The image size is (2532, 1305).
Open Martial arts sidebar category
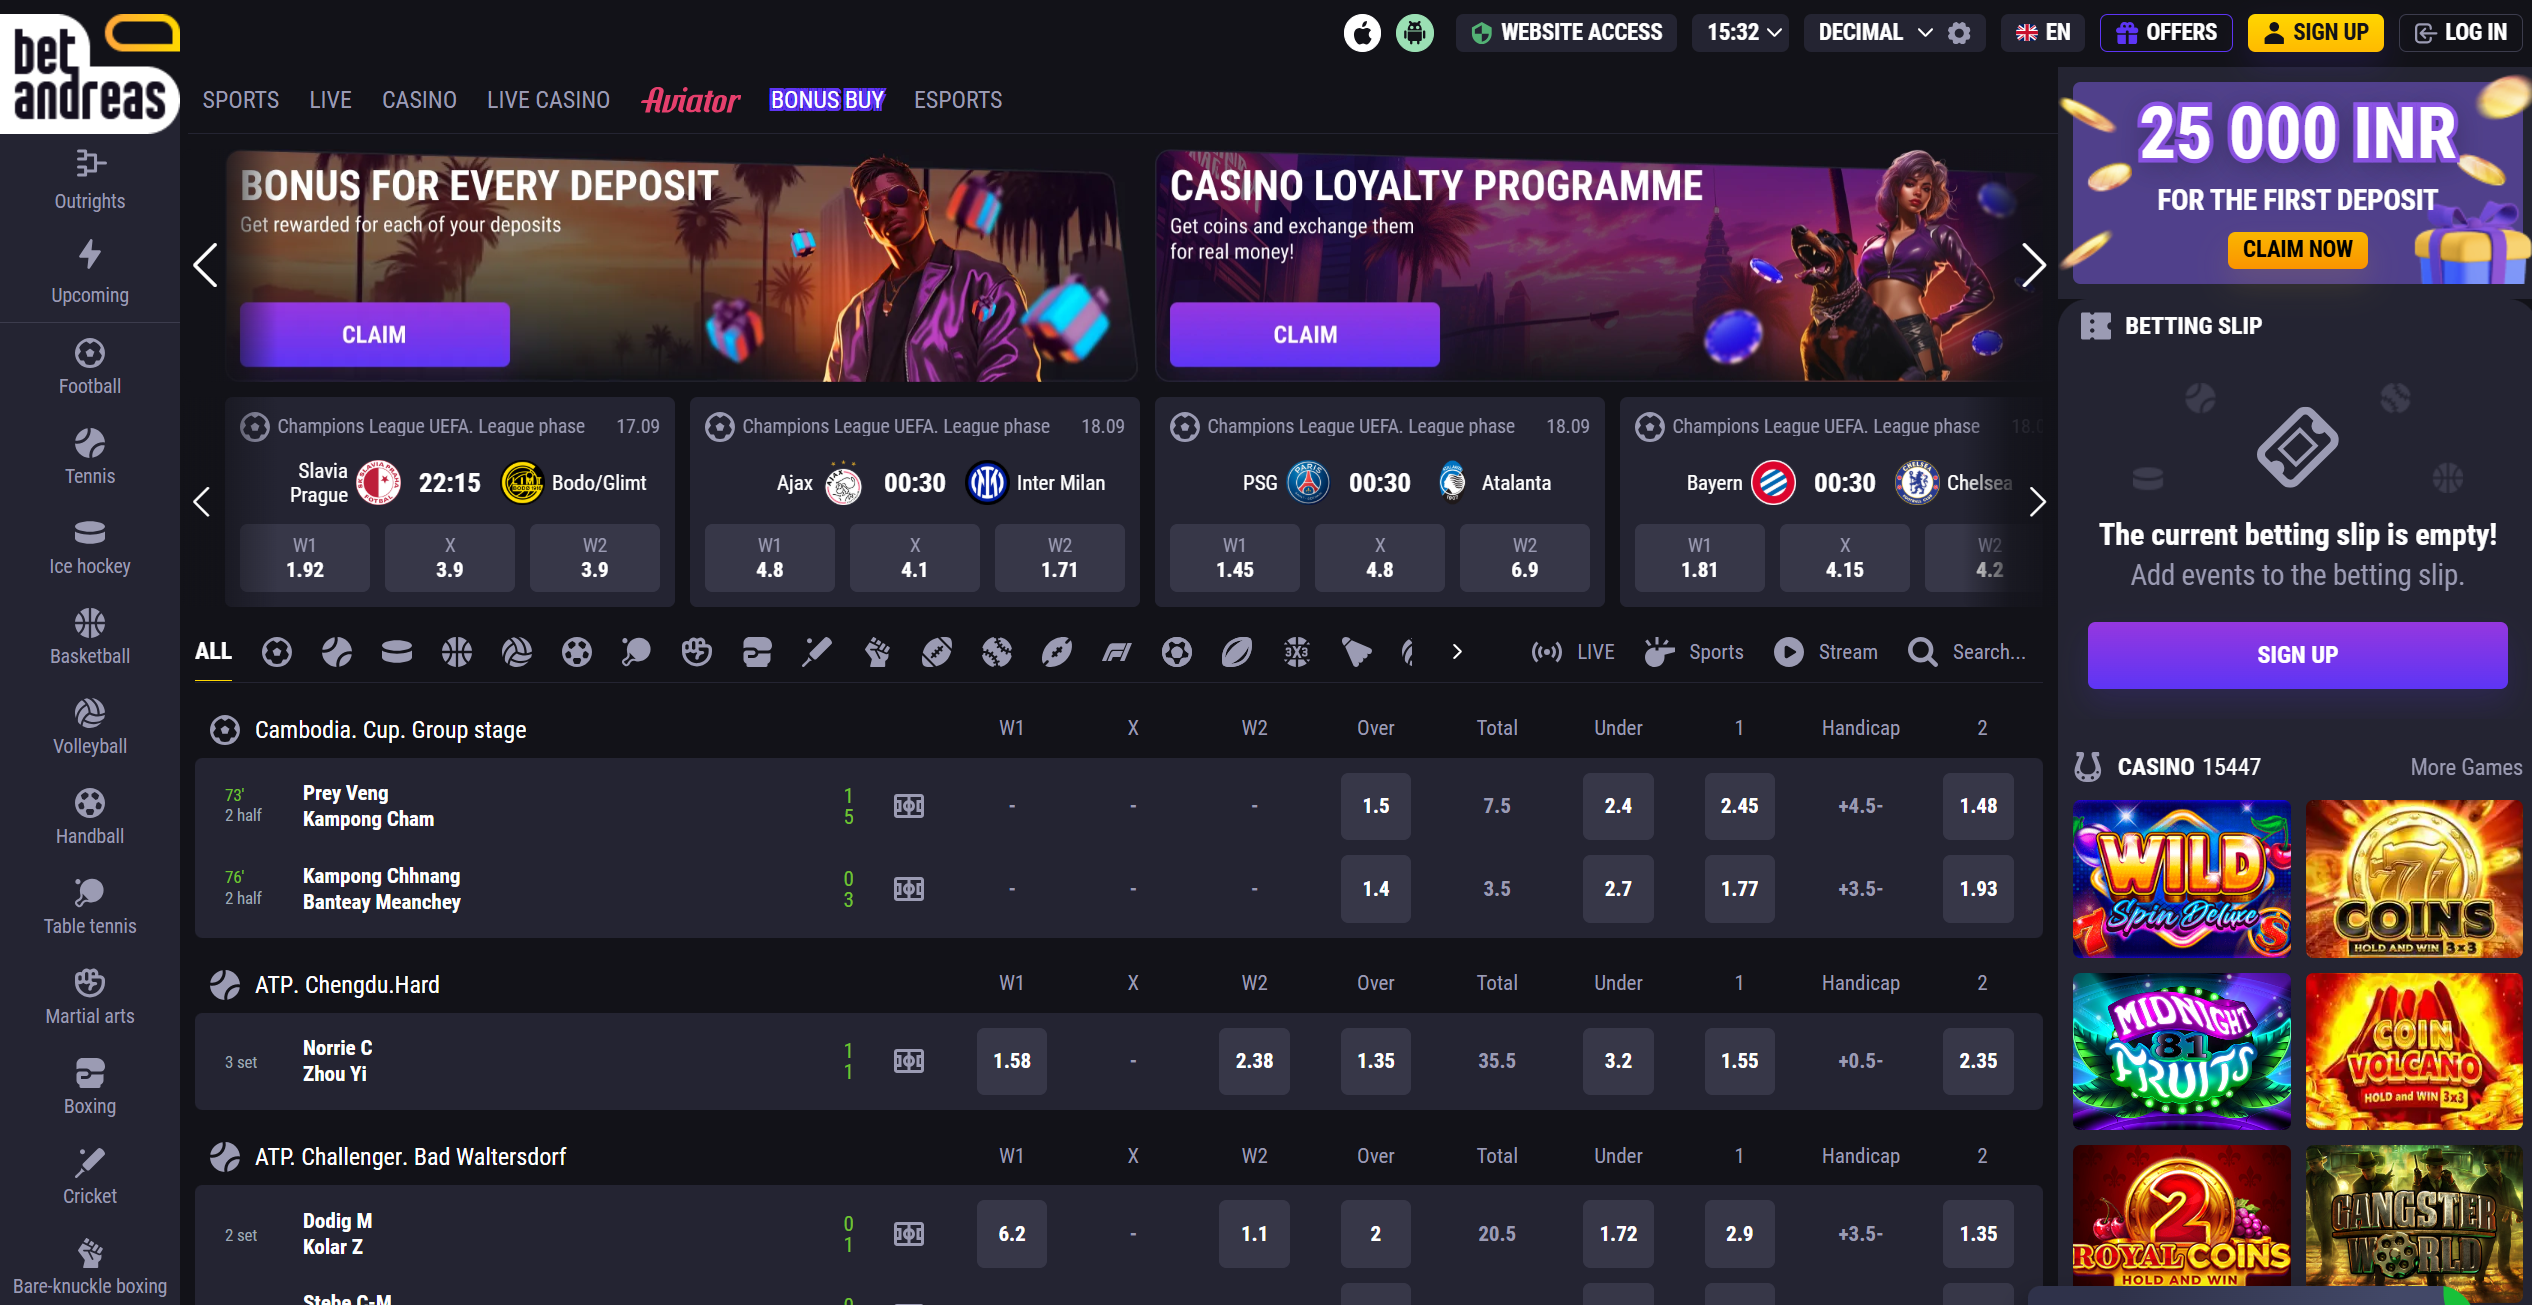pos(90,996)
